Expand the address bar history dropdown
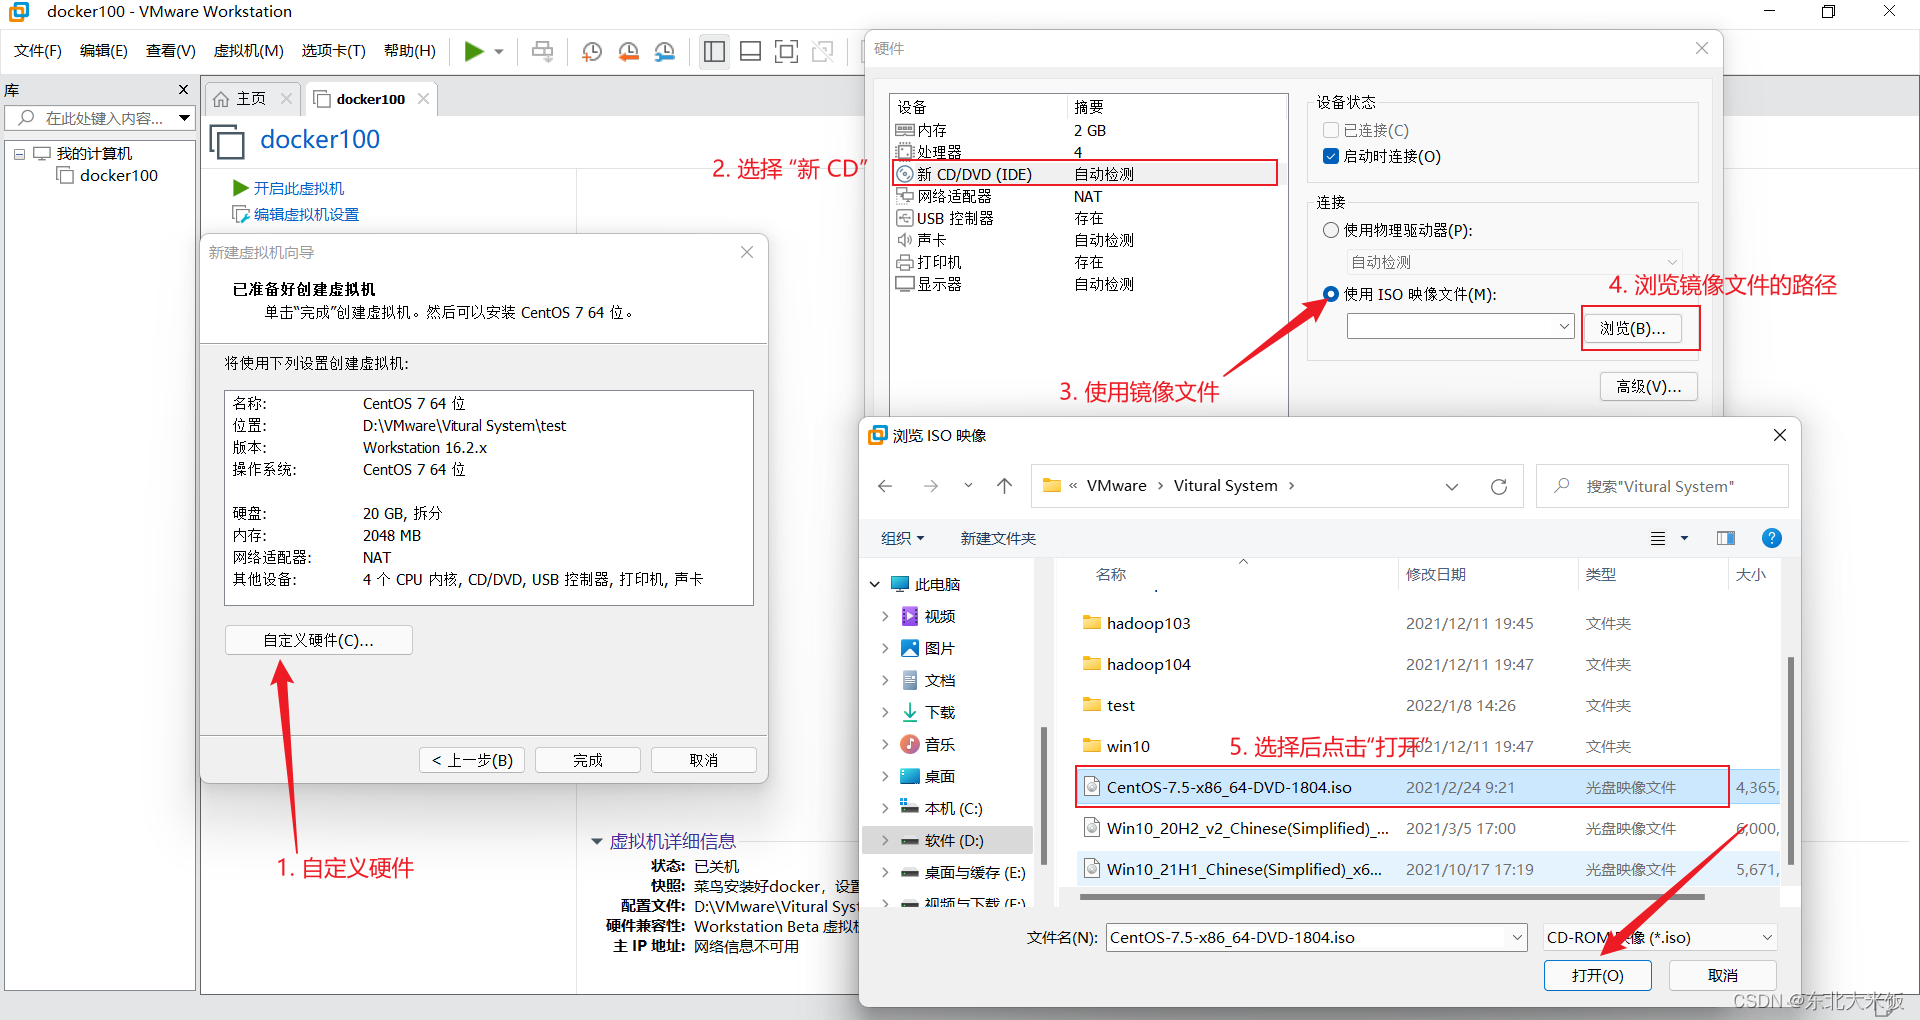 click(x=1452, y=486)
